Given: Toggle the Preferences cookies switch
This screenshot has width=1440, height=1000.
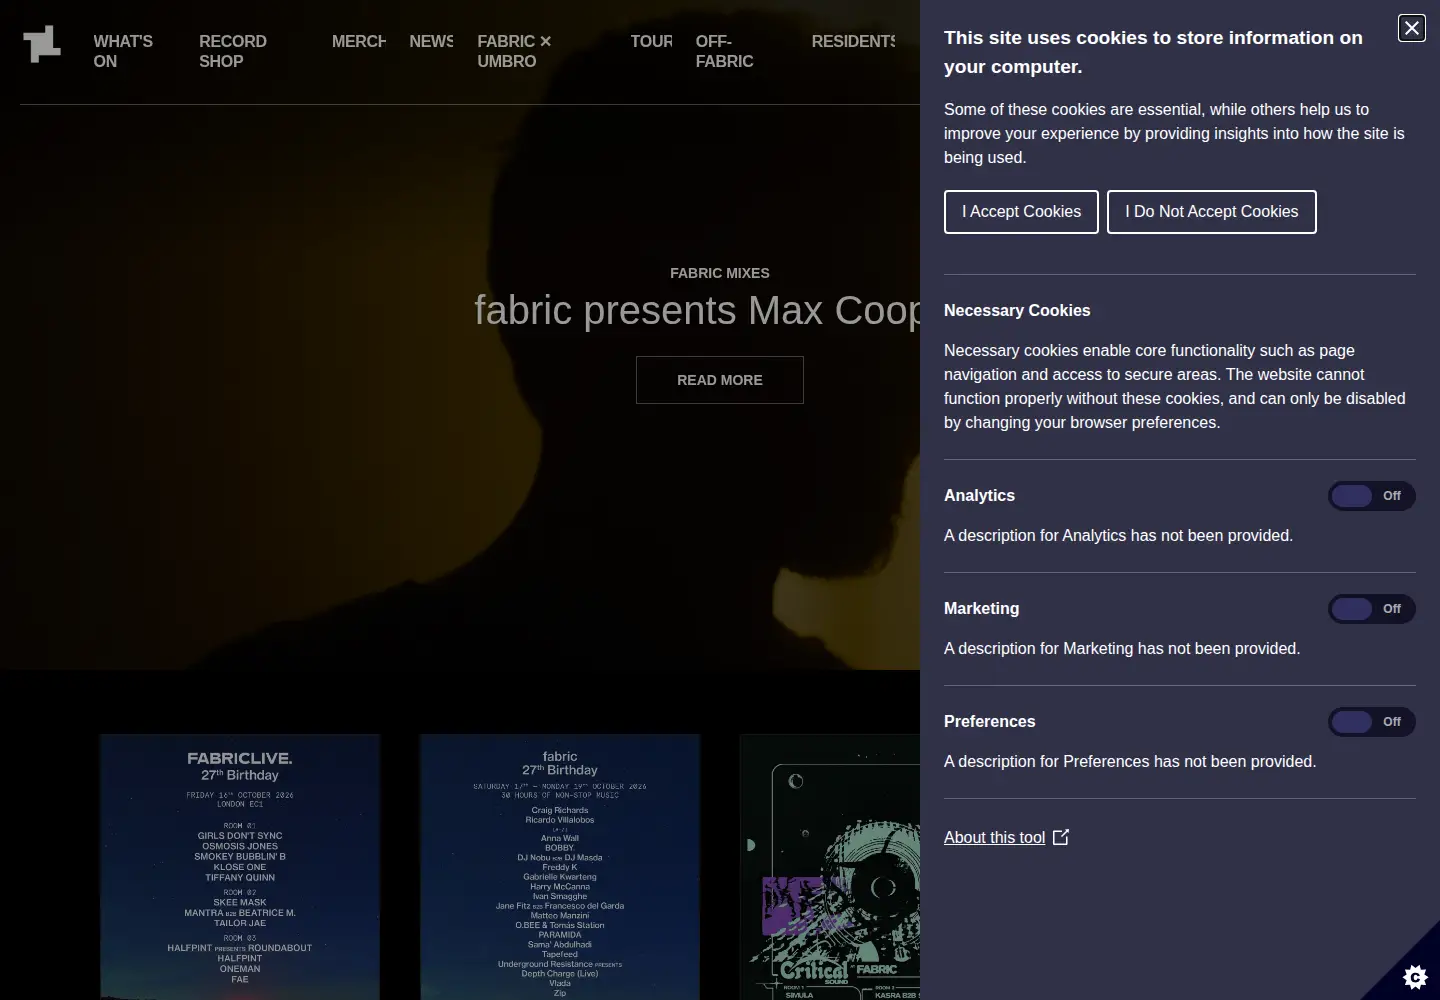Looking at the screenshot, I should click(1371, 722).
